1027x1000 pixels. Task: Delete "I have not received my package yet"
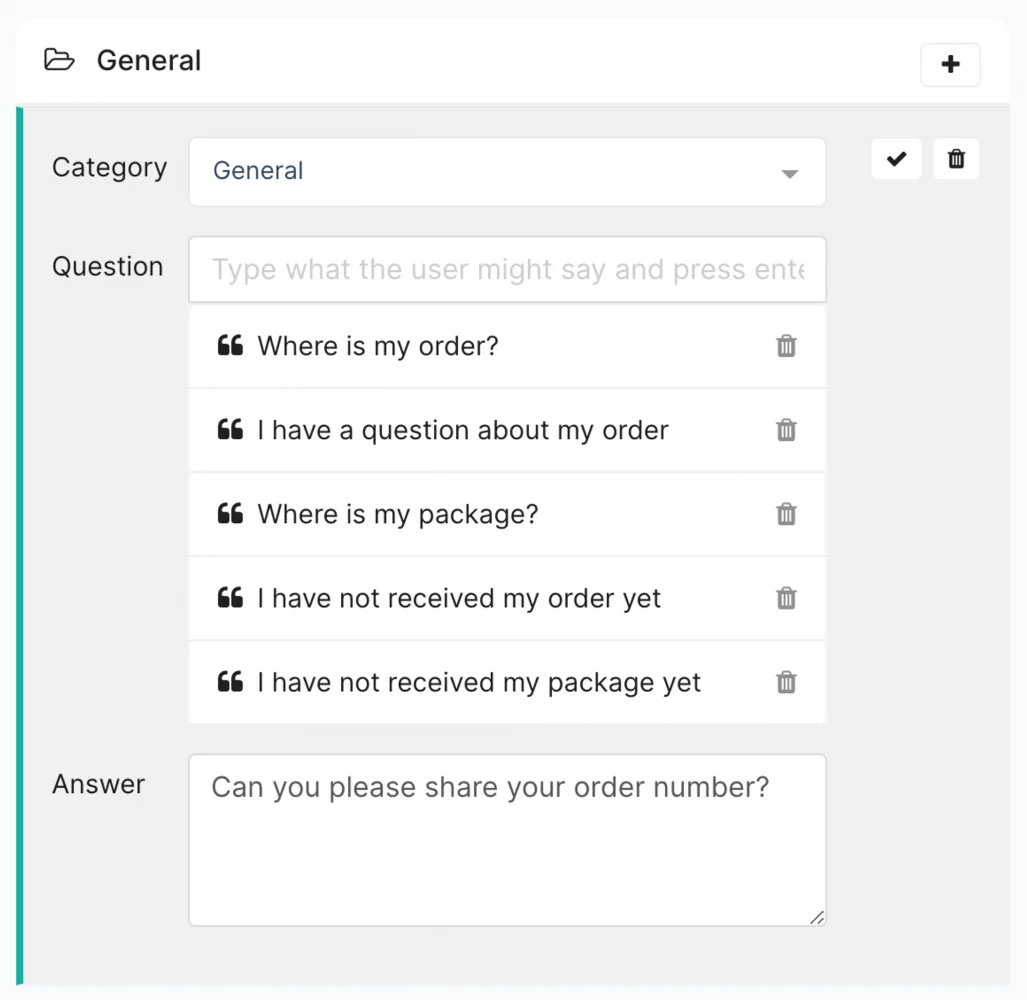point(787,682)
